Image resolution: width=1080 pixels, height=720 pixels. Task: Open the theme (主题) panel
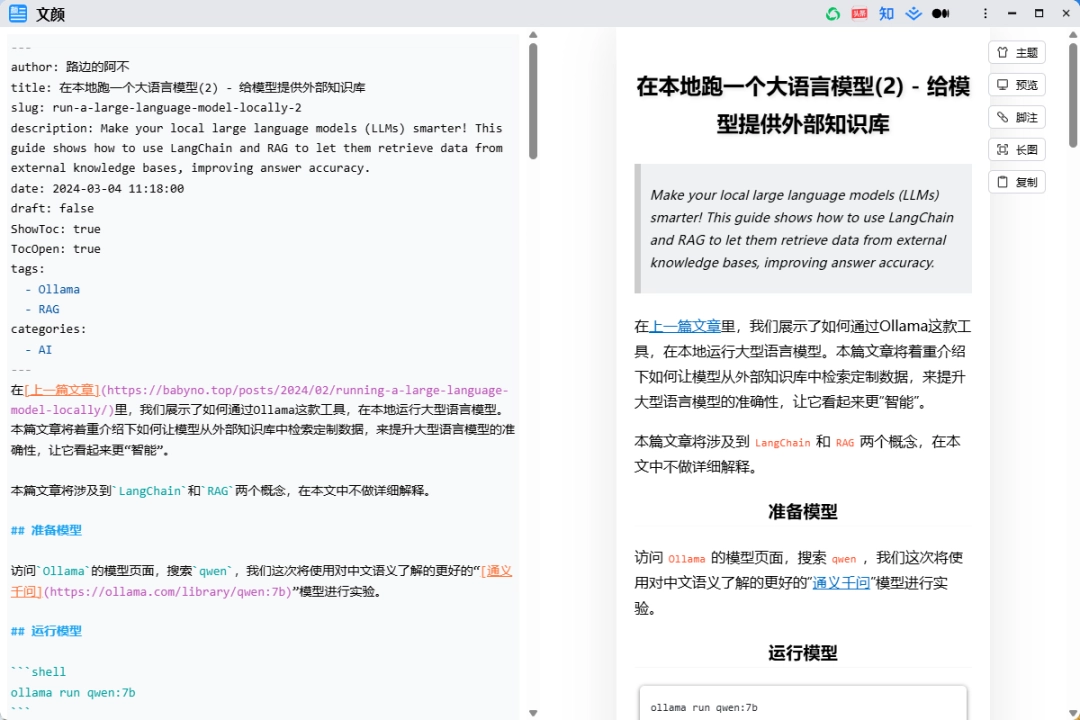click(1017, 52)
